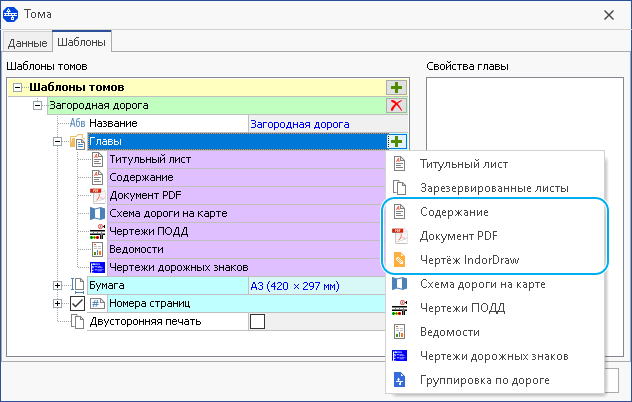Click map icon of Схема дороги на карте in tree
The height and width of the screenshot is (402, 632).
coord(97,213)
